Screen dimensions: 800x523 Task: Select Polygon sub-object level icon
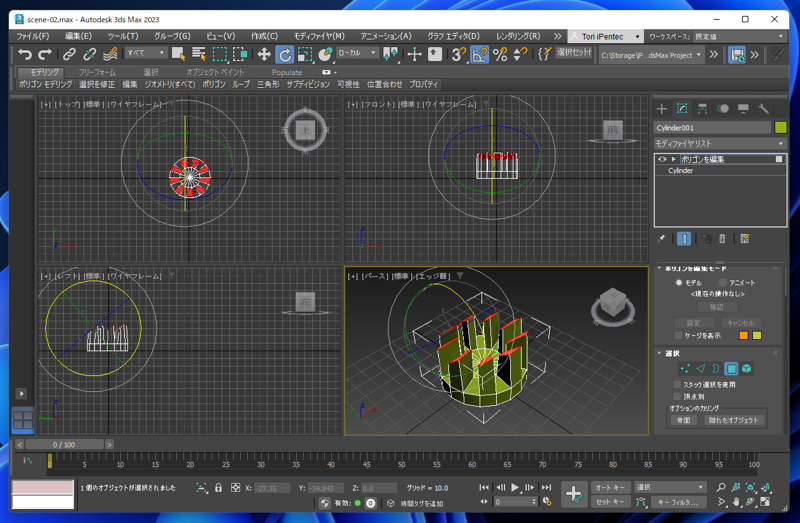[731, 368]
